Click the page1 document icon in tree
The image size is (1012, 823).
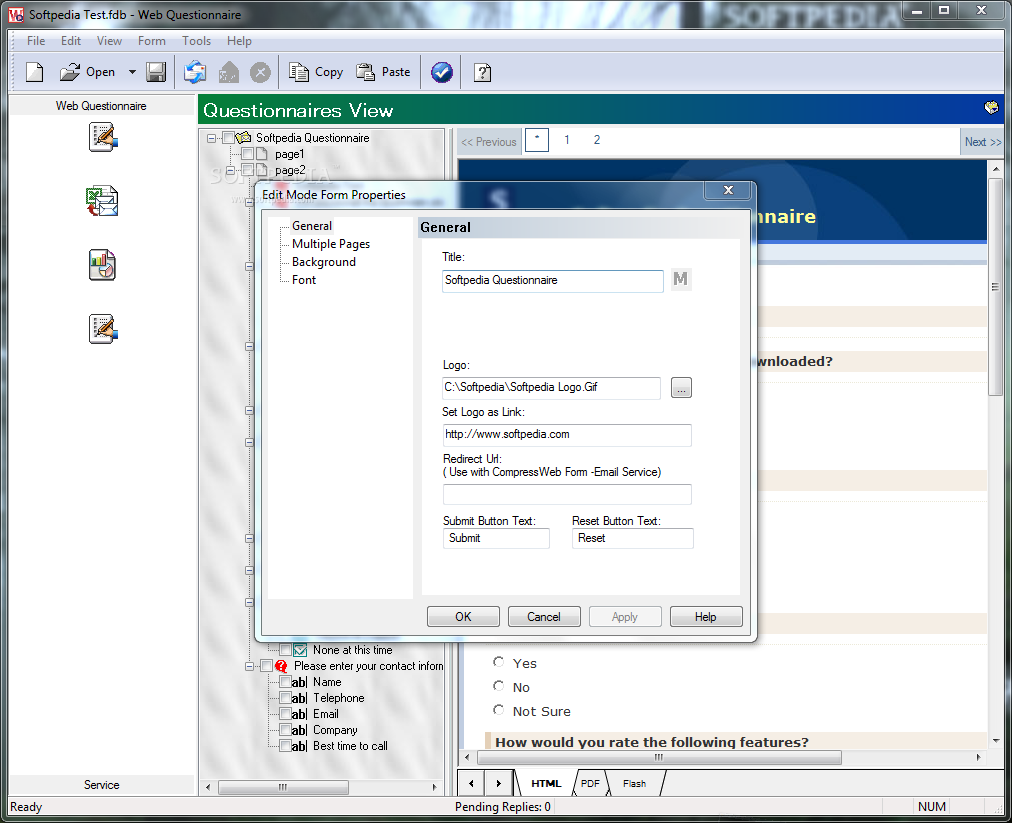[x=261, y=154]
